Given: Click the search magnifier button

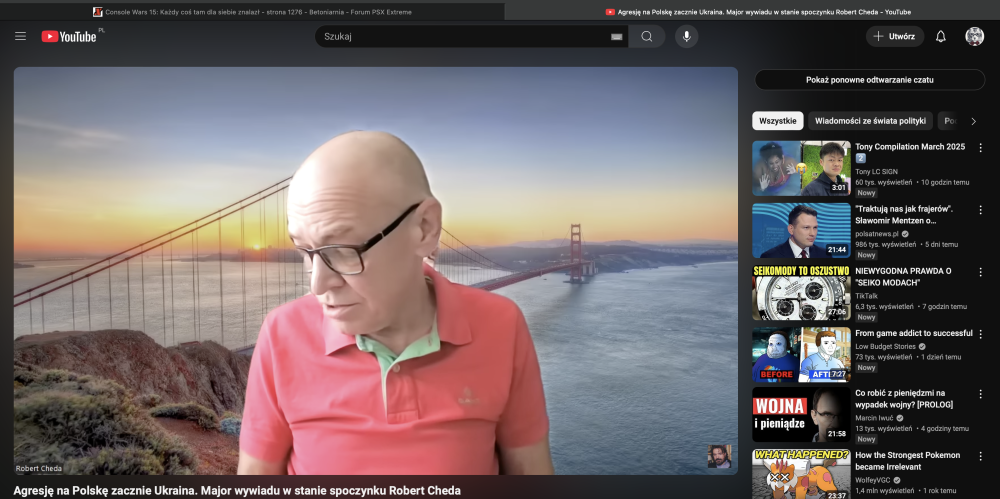Looking at the screenshot, I should tap(647, 36).
